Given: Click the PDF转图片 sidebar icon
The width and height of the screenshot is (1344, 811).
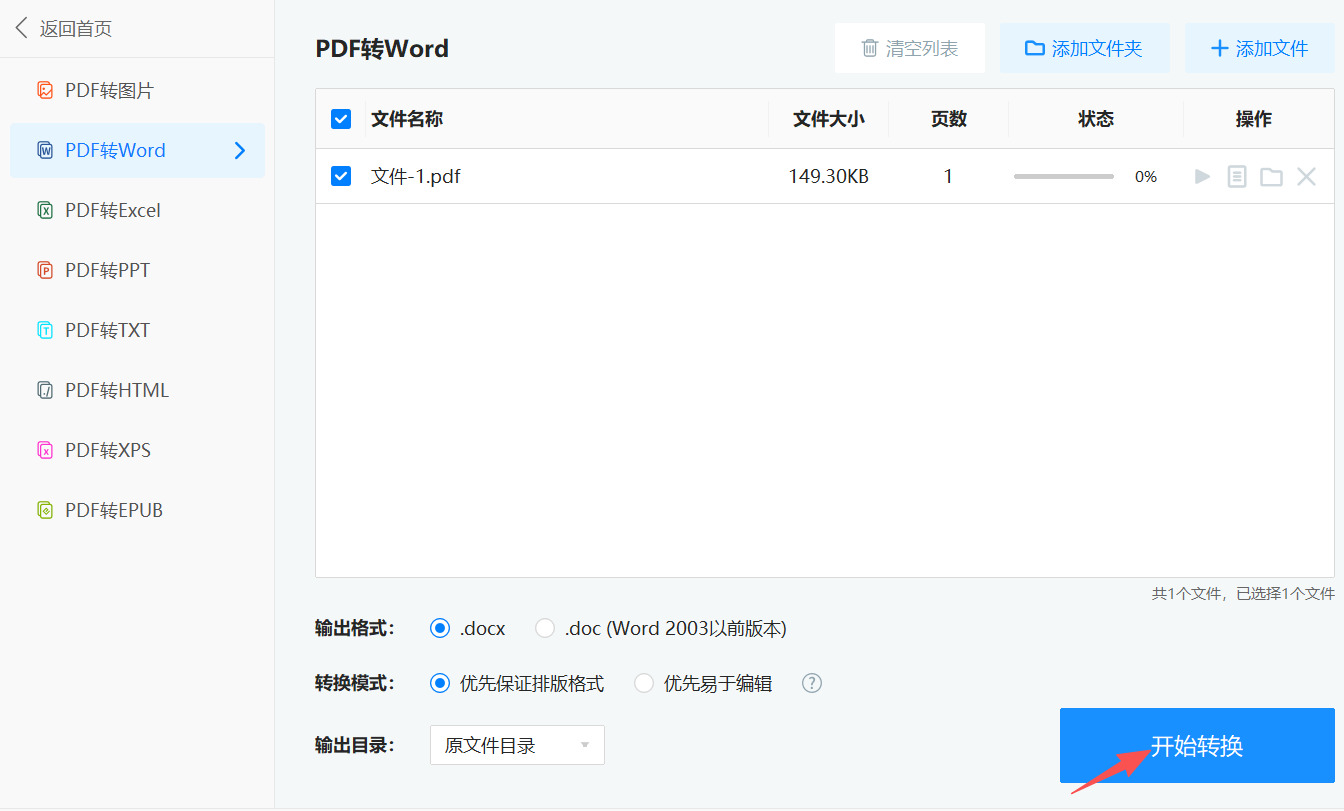Looking at the screenshot, I should [45, 91].
